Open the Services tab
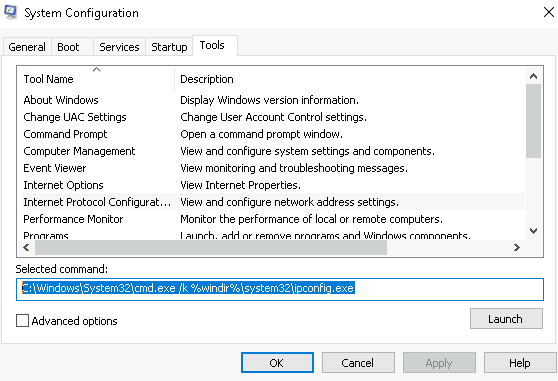Image resolution: width=558 pixels, height=381 pixels. point(119,47)
